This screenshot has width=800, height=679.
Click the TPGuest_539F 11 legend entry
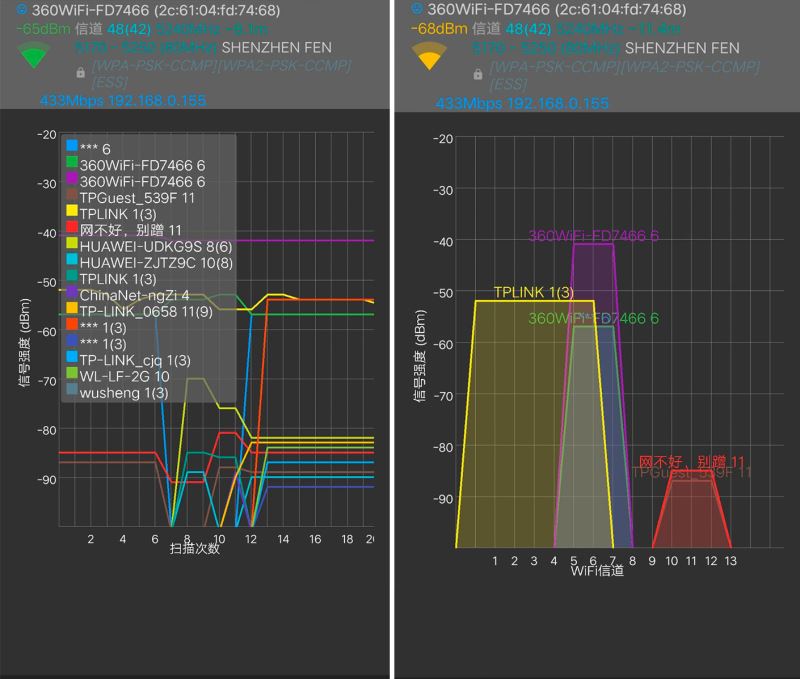pyautogui.click(x=131, y=197)
